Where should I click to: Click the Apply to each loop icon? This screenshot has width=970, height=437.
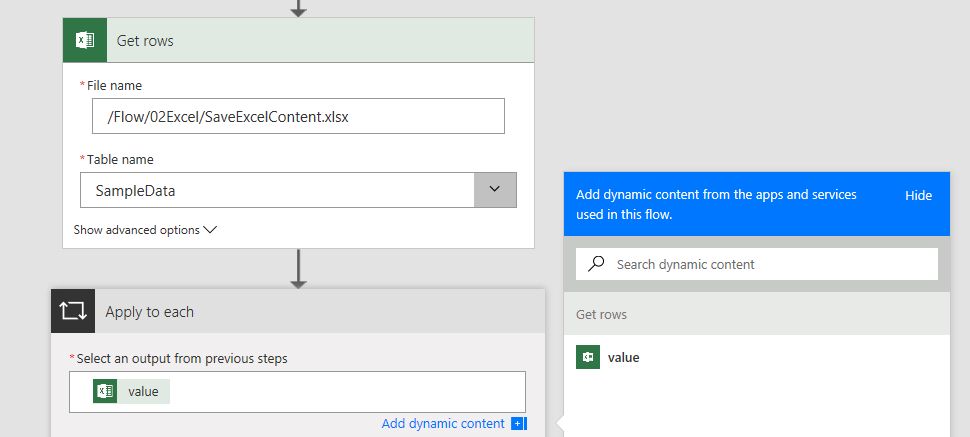click(73, 312)
